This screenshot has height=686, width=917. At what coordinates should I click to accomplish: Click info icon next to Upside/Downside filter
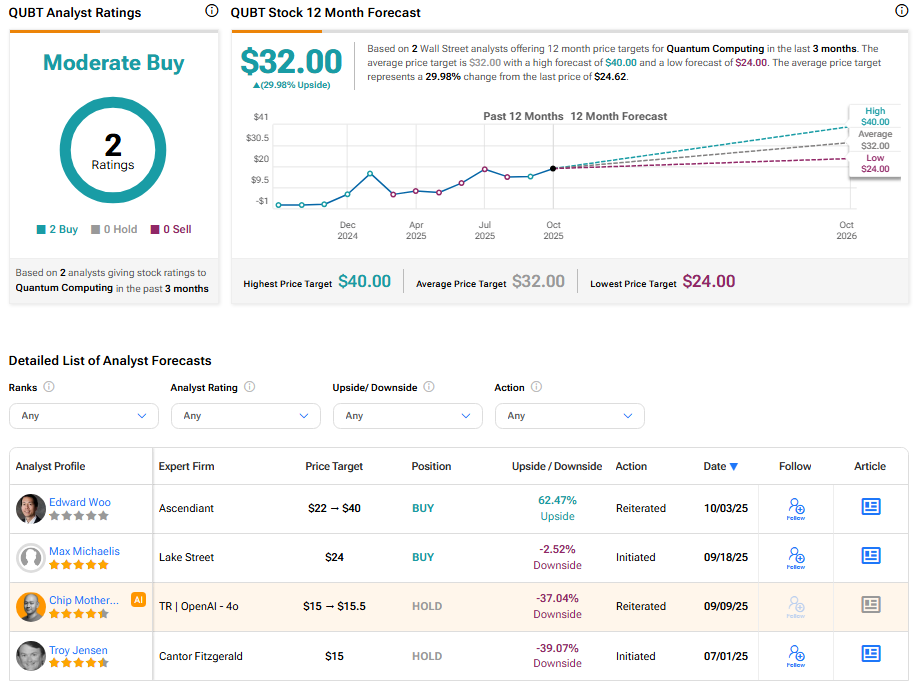tap(429, 387)
